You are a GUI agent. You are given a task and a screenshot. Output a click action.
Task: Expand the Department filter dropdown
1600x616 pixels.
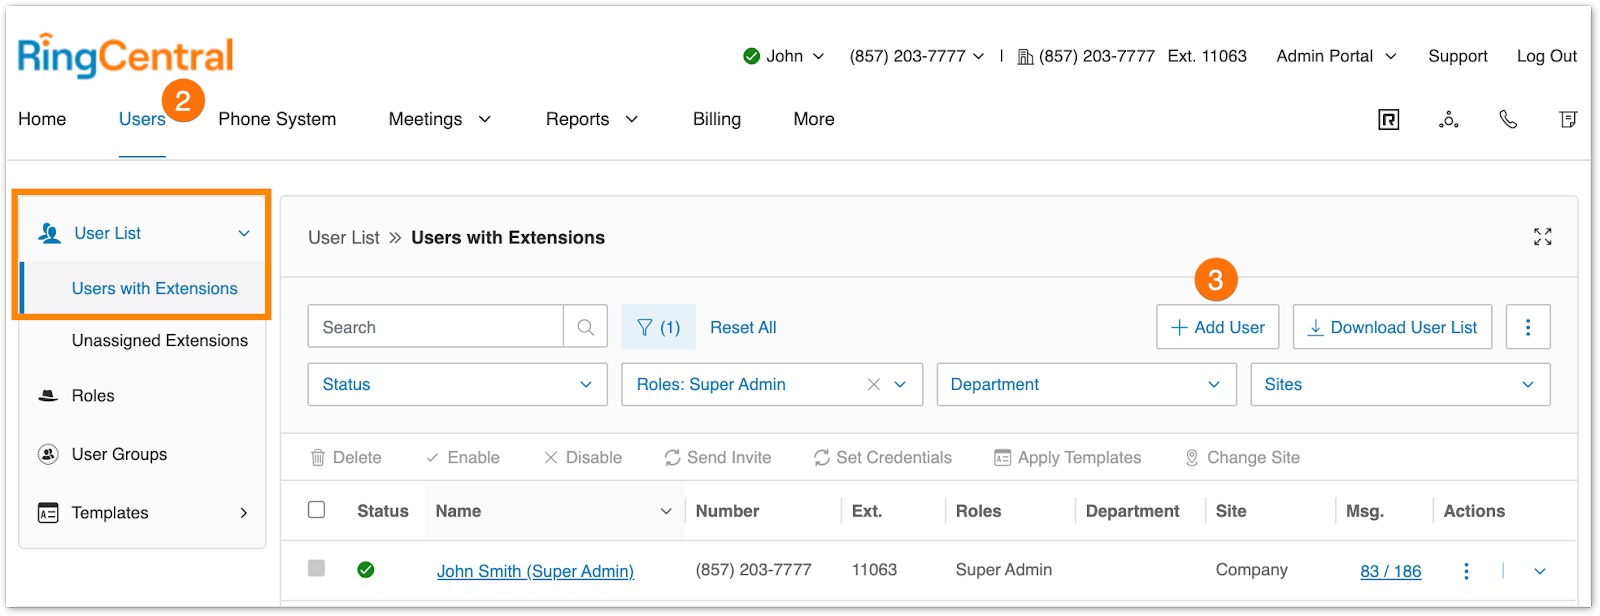(1086, 385)
